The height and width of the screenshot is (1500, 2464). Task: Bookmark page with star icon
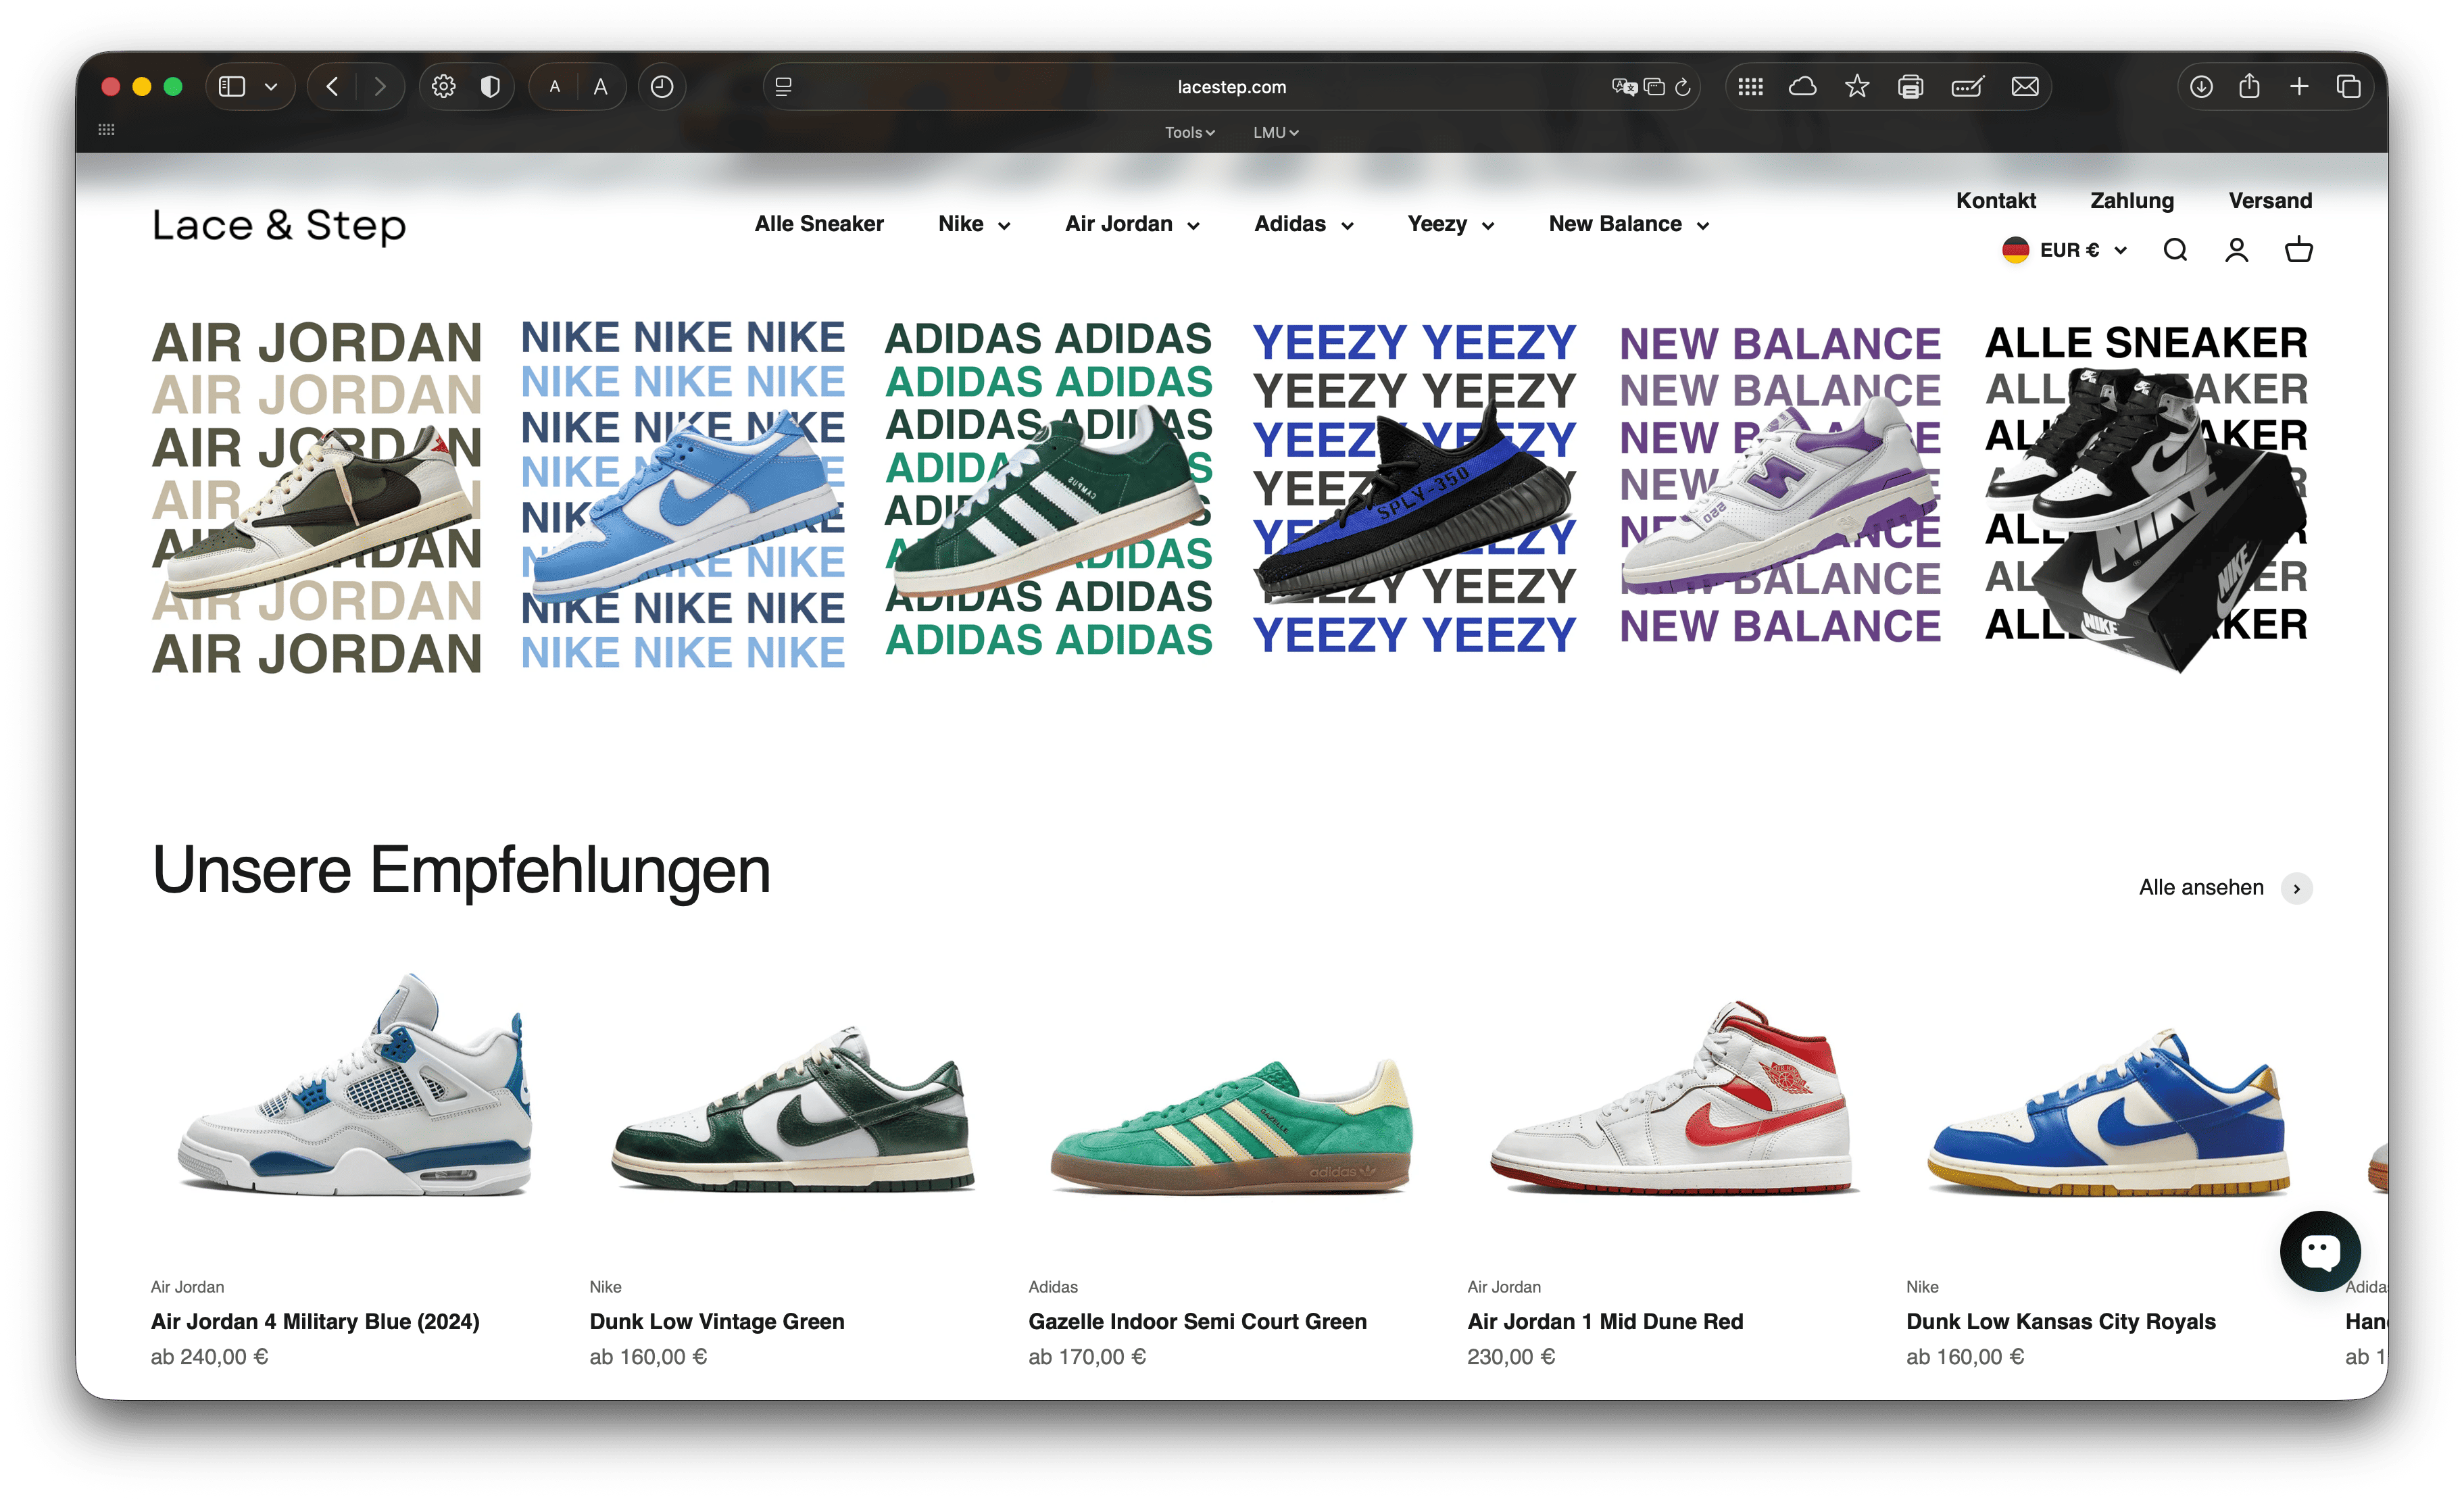tap(1857, 87)
